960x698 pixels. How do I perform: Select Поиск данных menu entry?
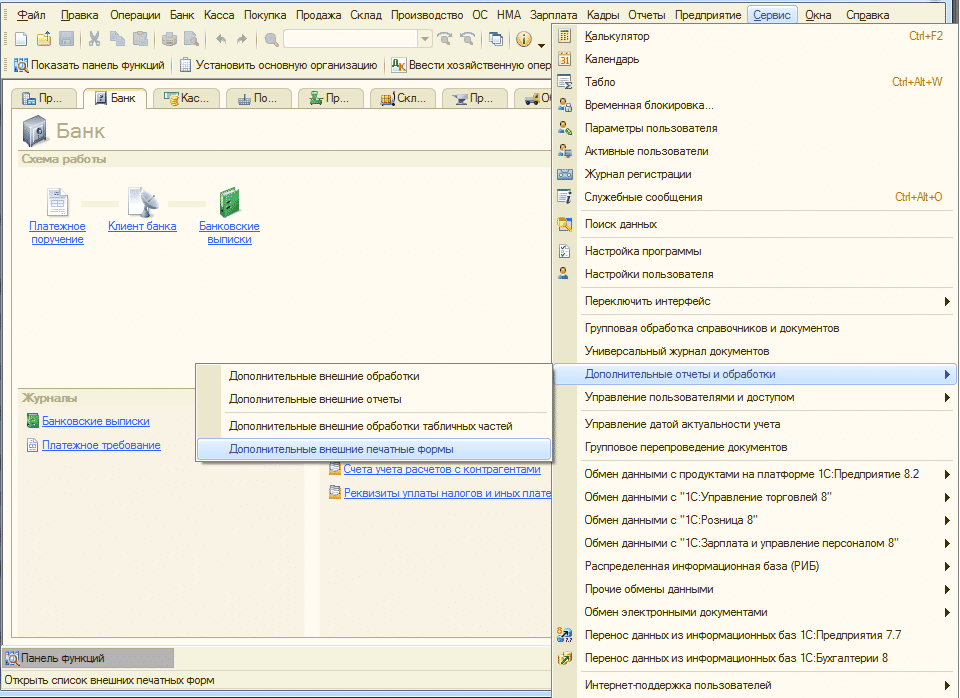(620, 224)
